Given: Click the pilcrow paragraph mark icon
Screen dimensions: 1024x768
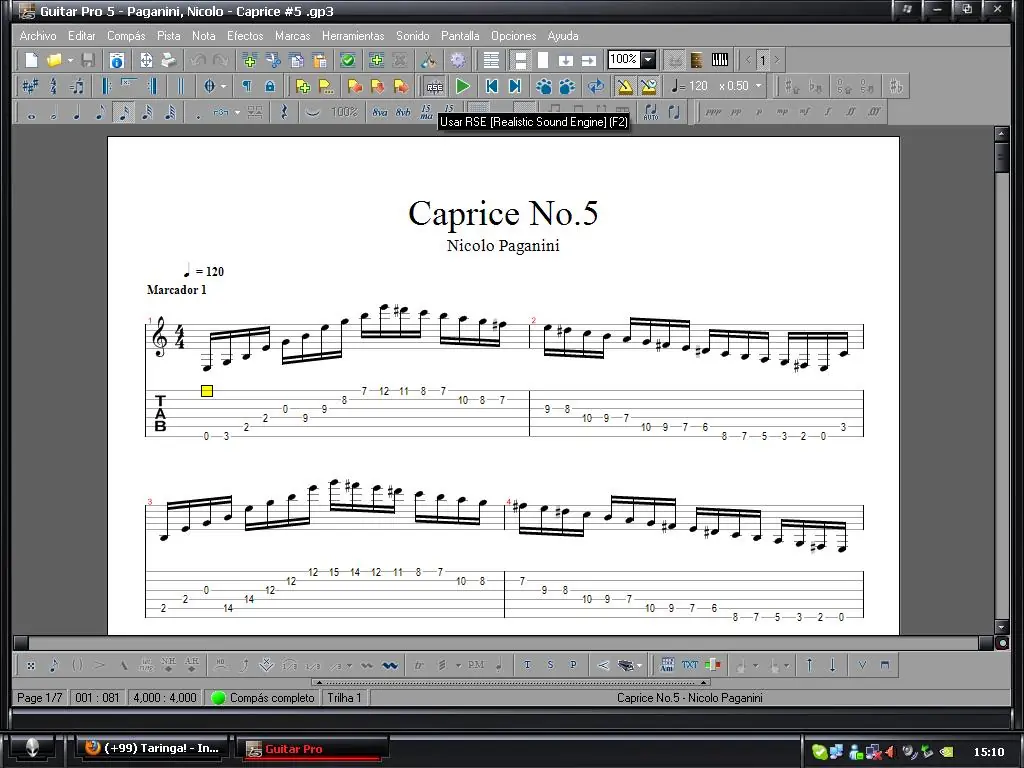Looking at the screenshot, I should click(247, 86).
